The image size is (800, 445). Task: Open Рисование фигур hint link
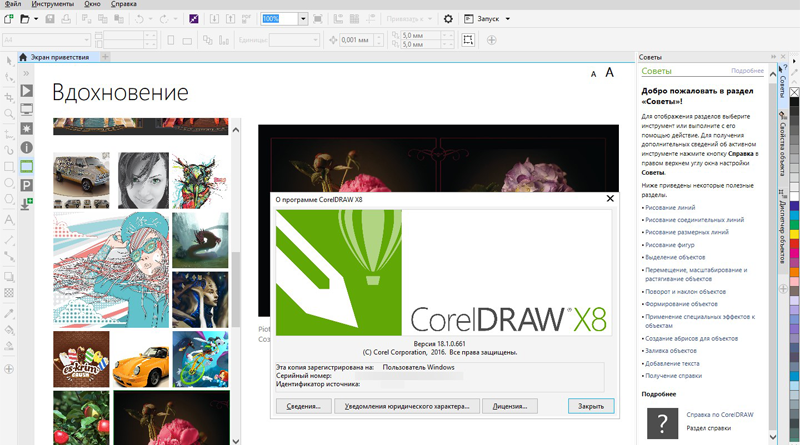click(x=669, y=245)
